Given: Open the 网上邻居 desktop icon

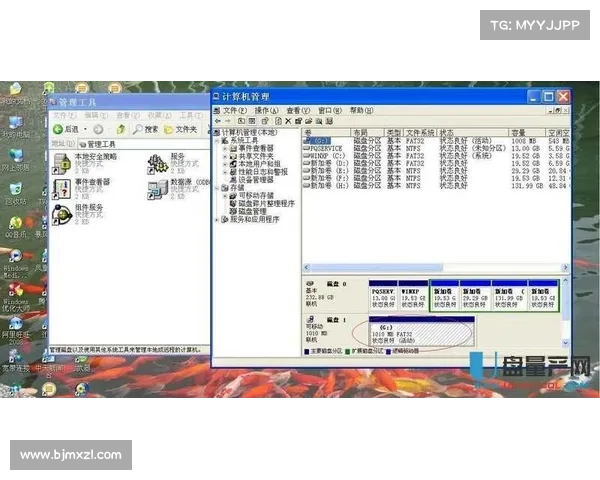Looking at the screenshot, I should tap(15, 156).
